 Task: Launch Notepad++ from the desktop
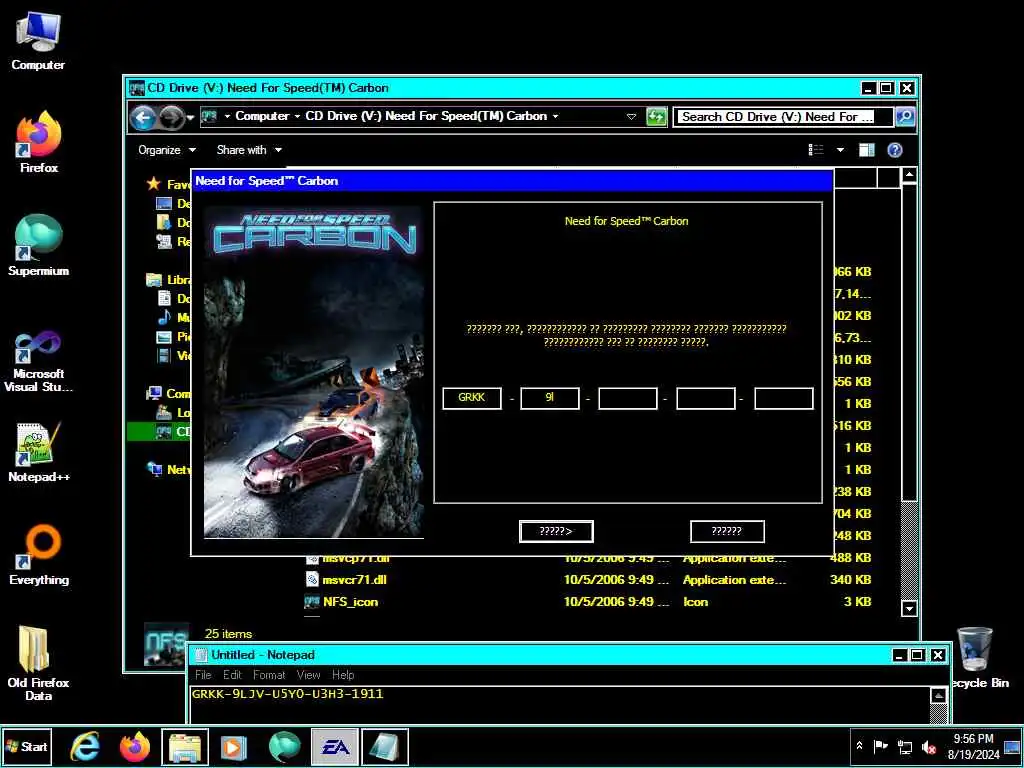39,452
